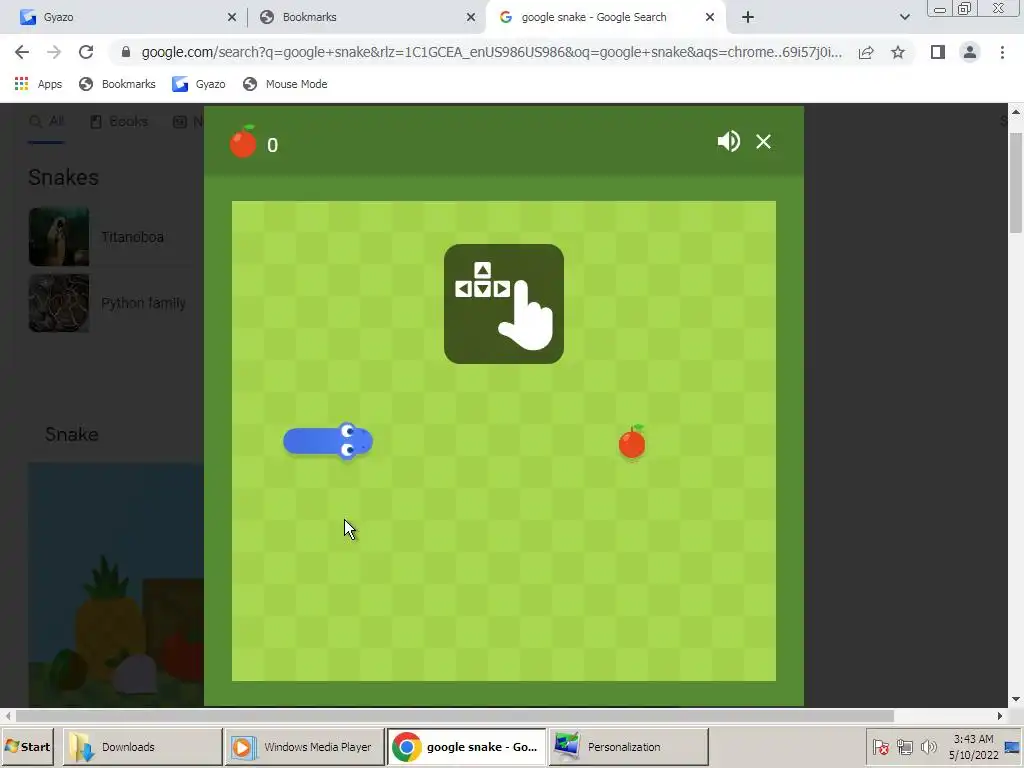Image resolution: width=1024 pixels, height=768 pixels.
Task: Select the google snake search tab
Action: coord(605,17)
